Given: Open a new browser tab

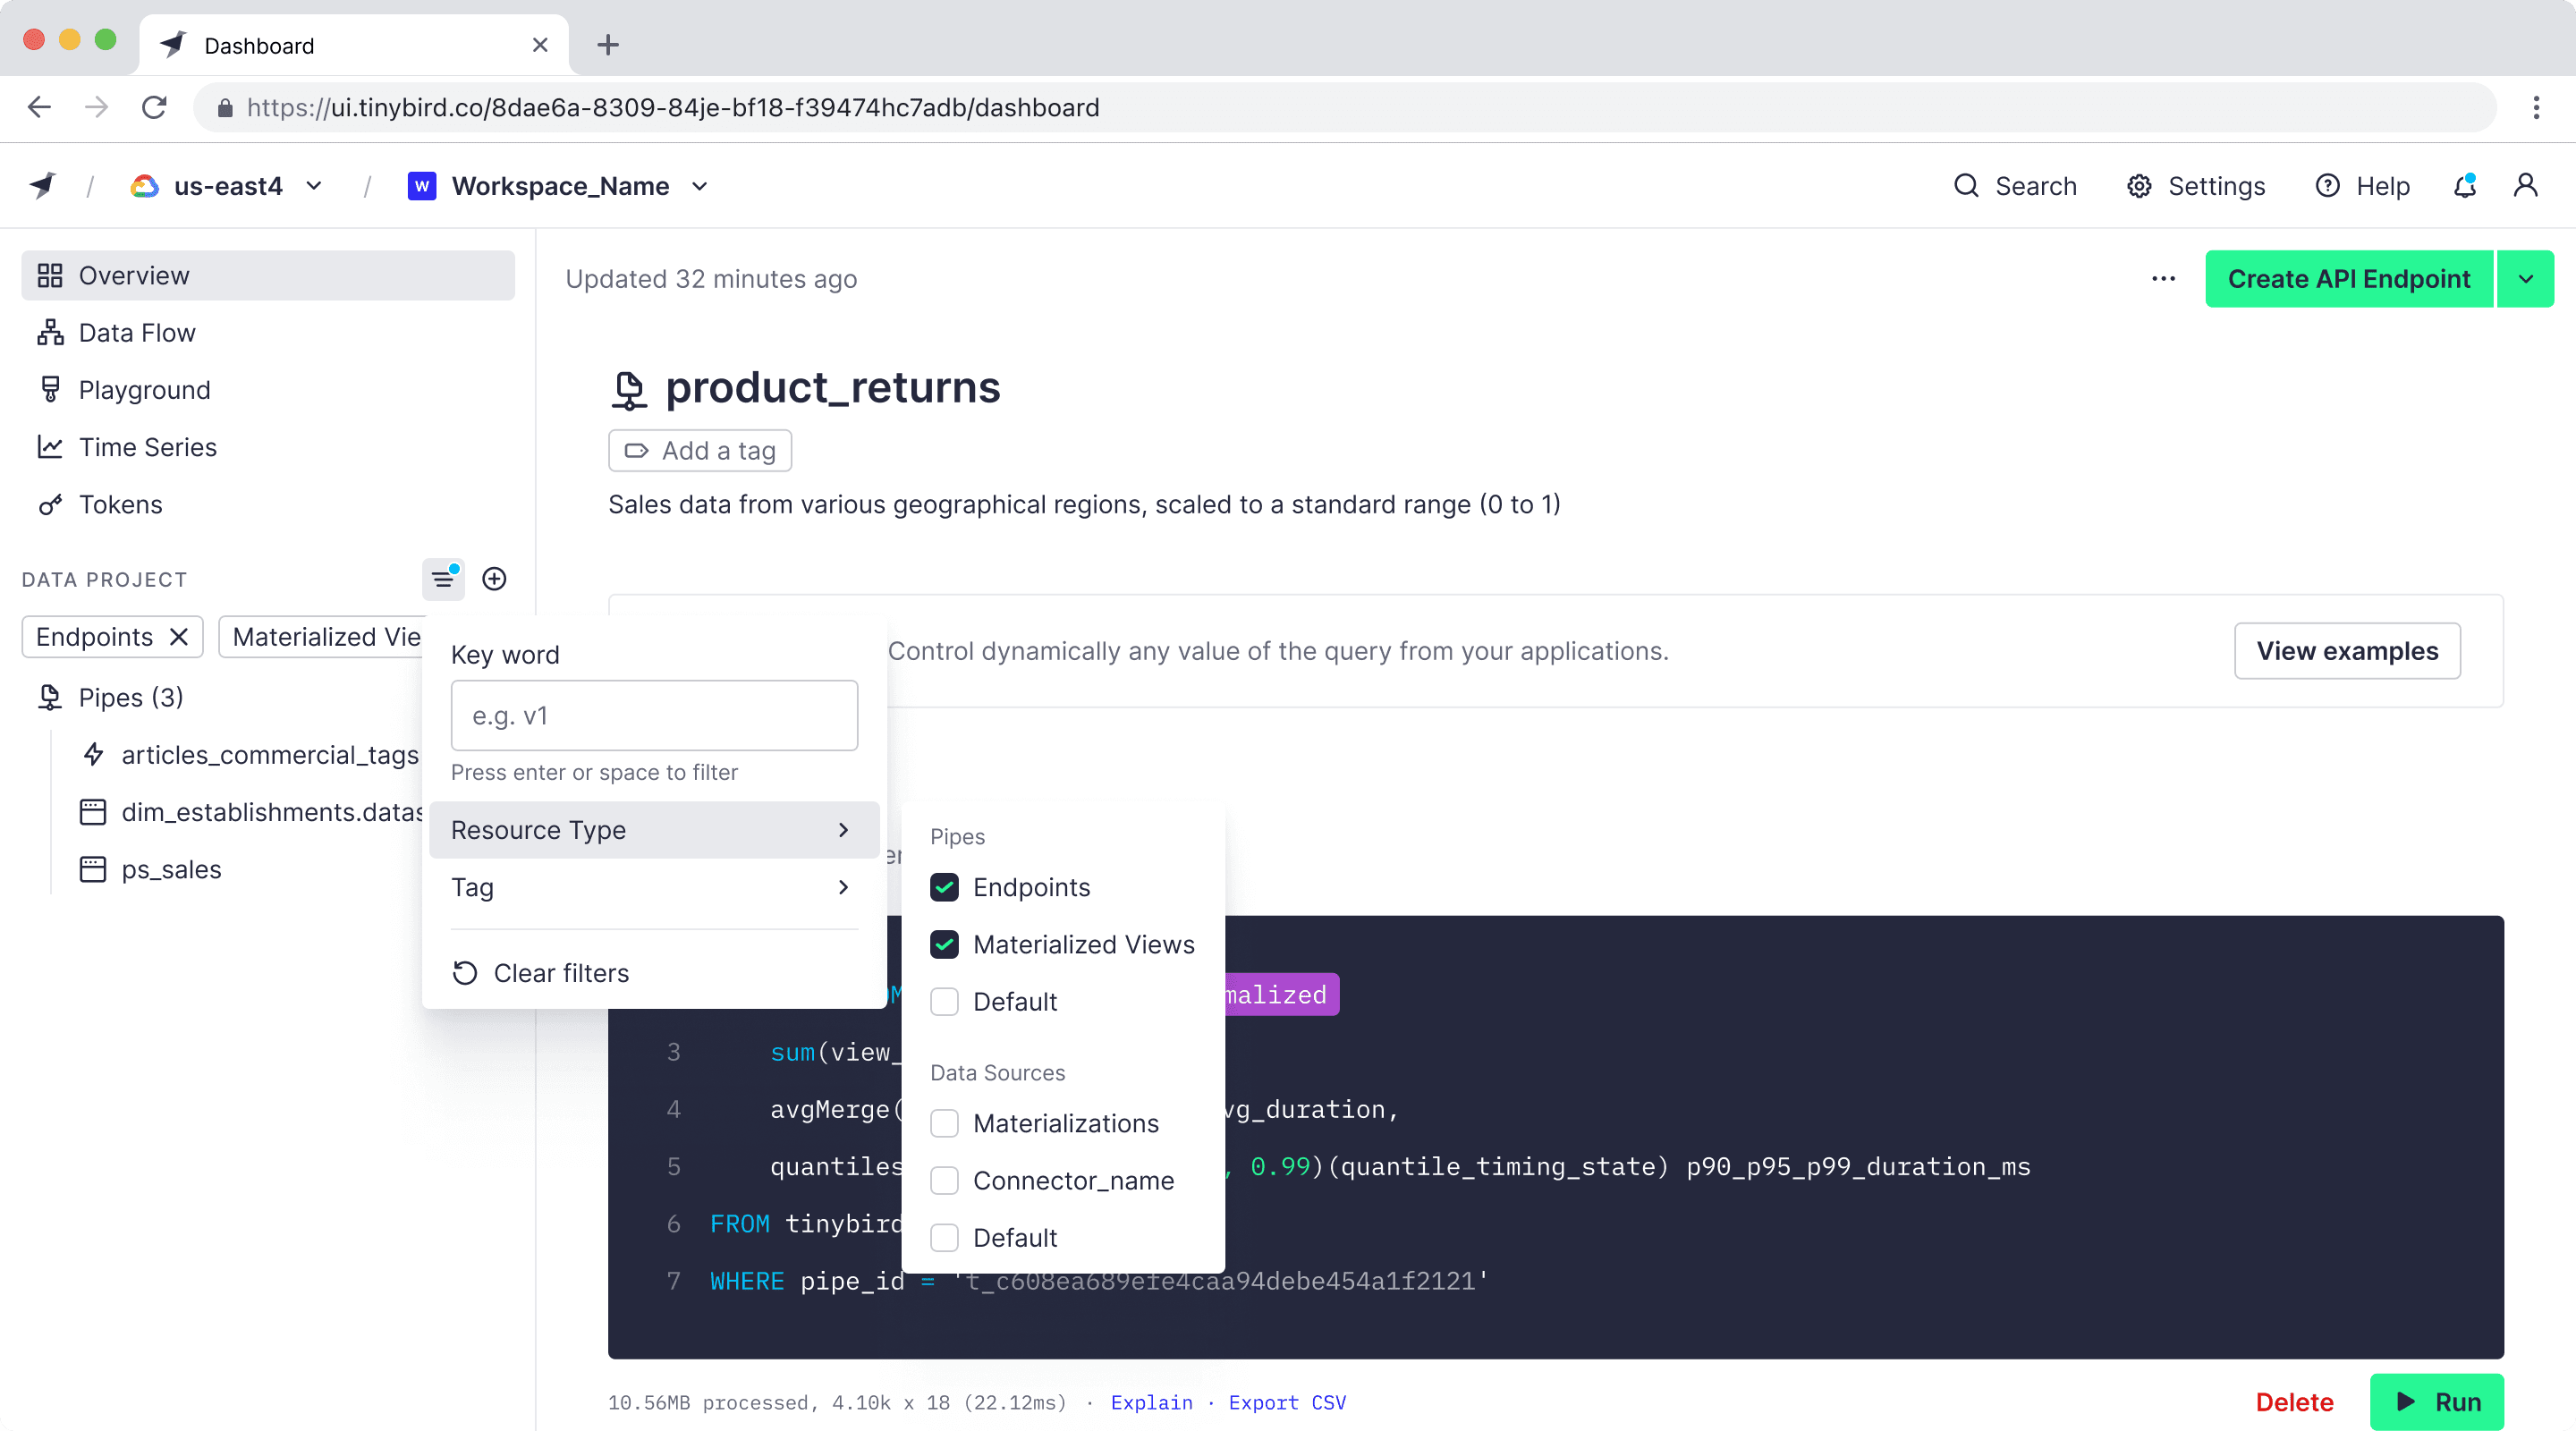Looking at the screenshot, I should (x=608, y=45).
